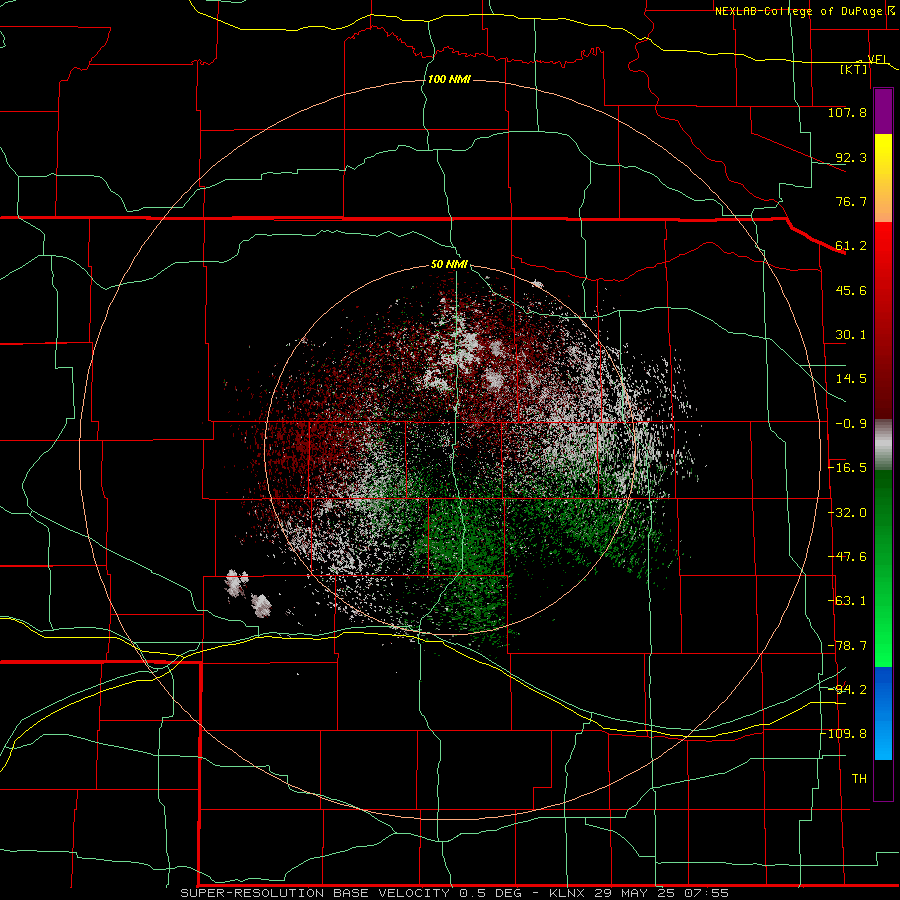Click the -32.0 scale value
900x900 pixels.
click(847, 513)
